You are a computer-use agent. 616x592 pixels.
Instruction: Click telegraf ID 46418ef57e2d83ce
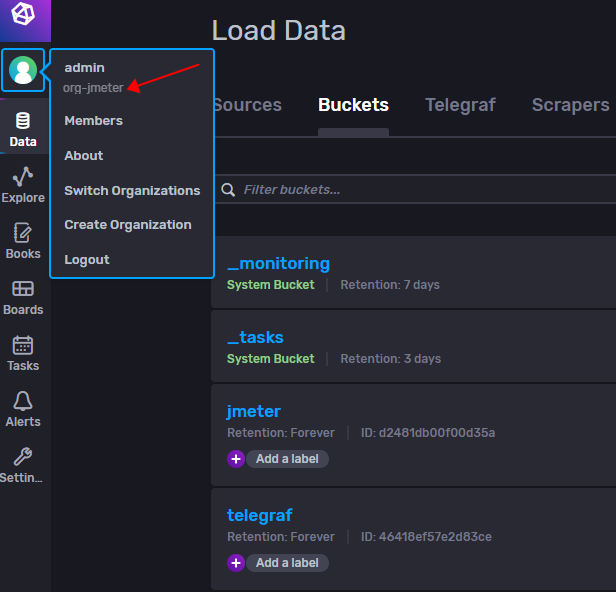426,537
